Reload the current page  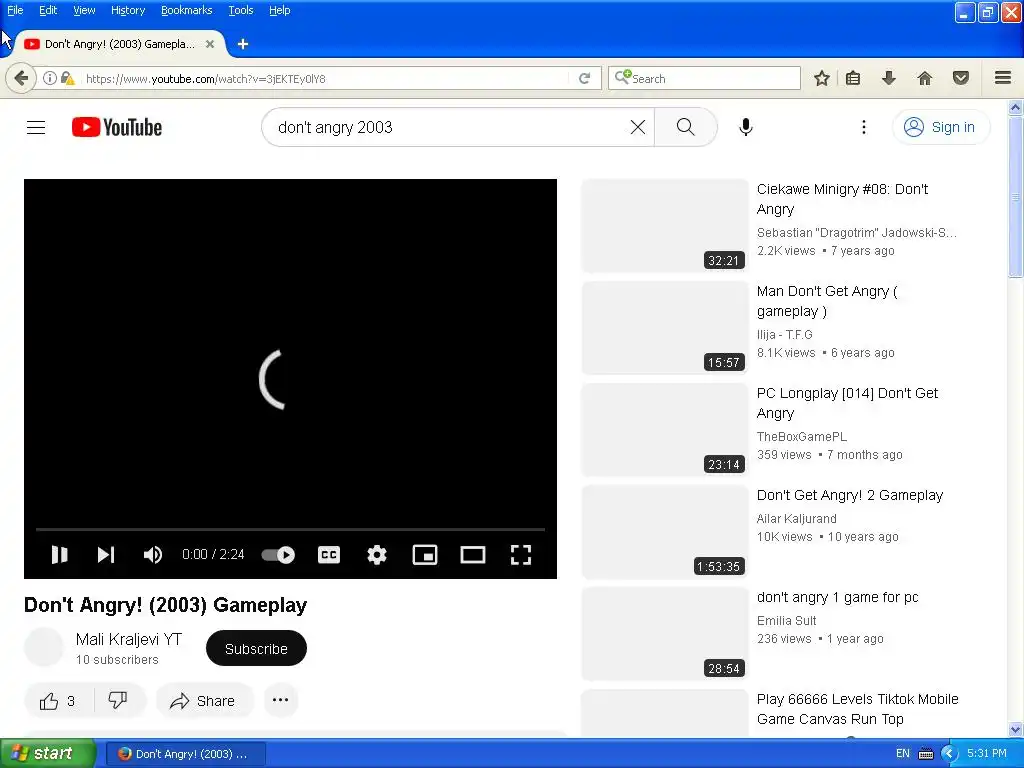584,78
